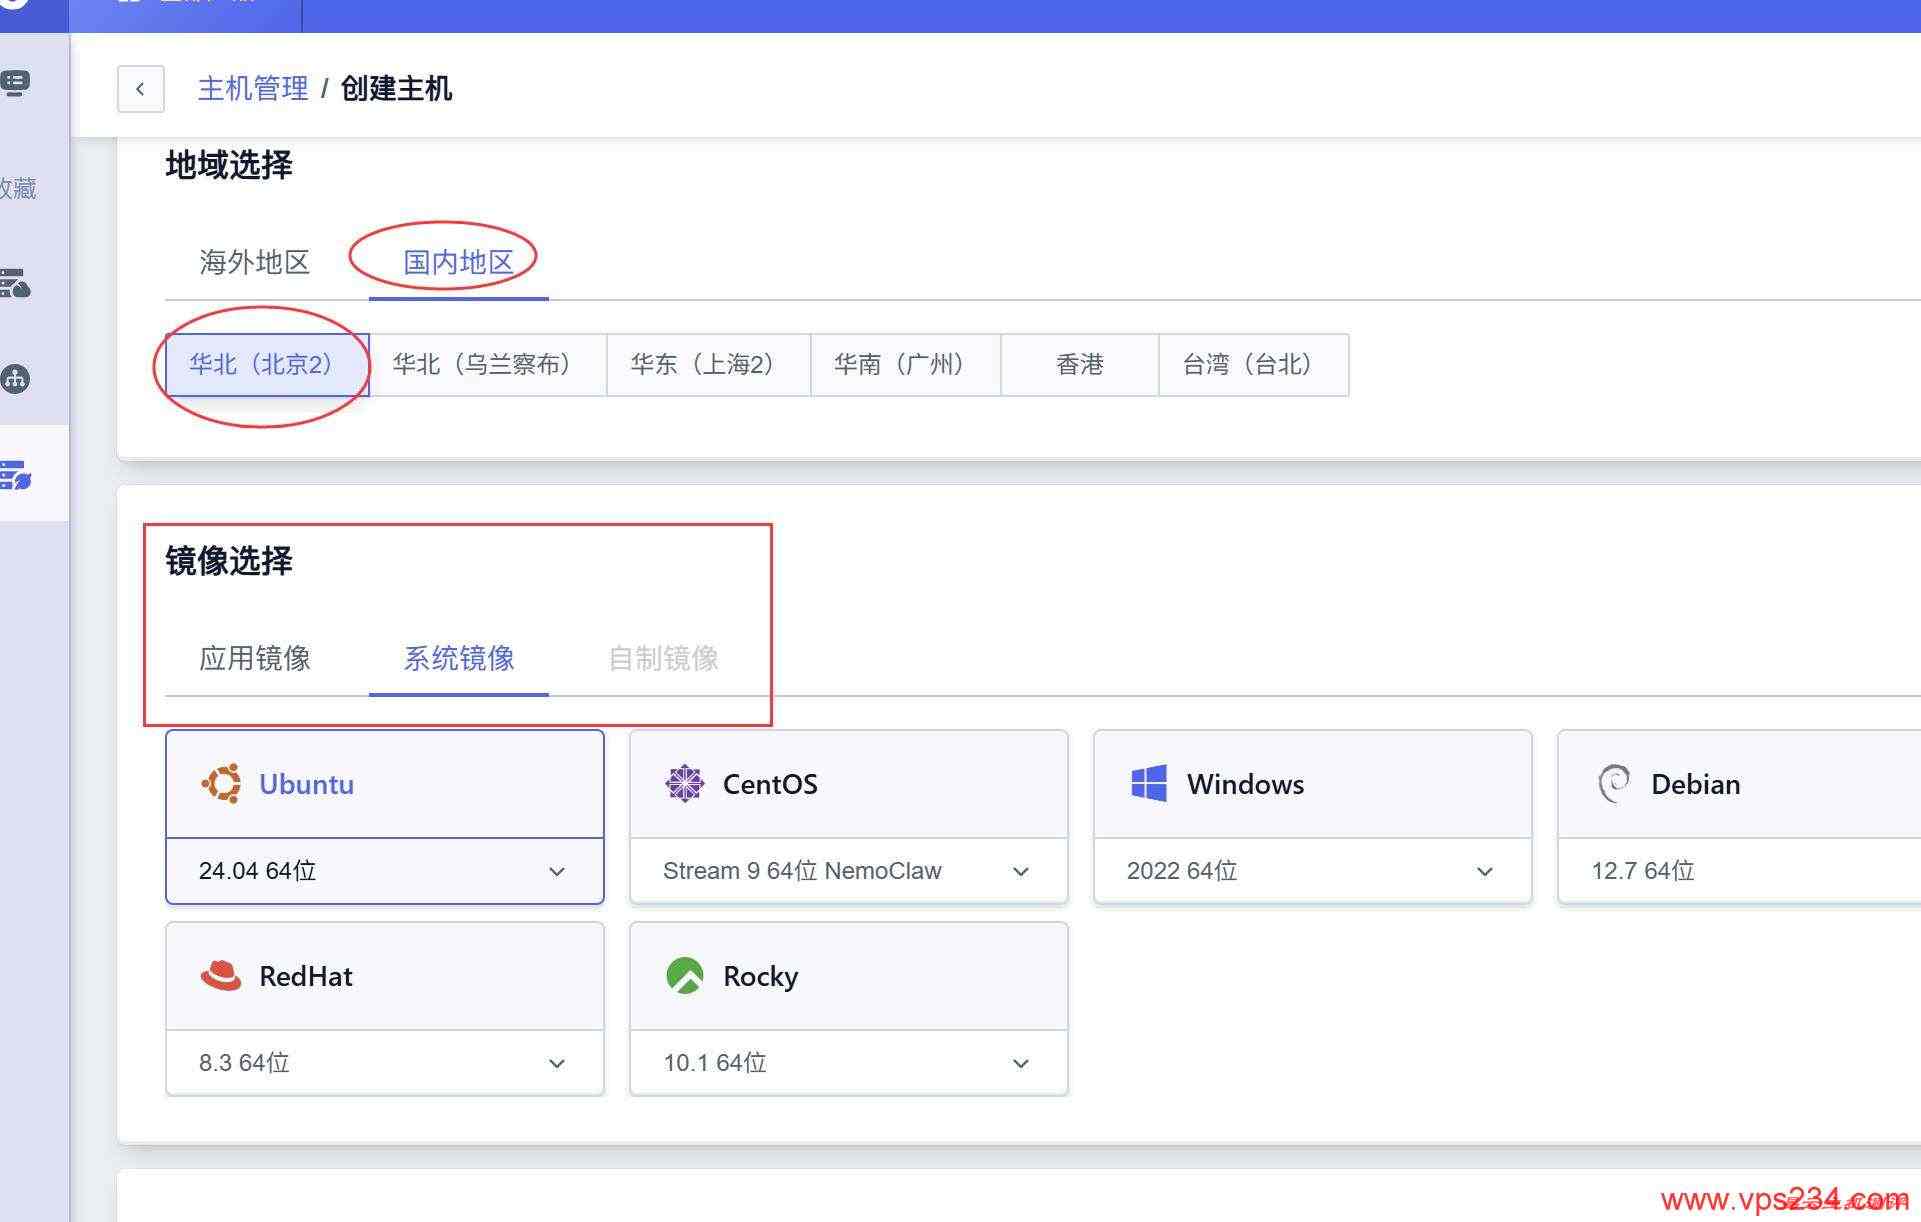This screenshot has width=1921, height=1222.
Task: Select the Ubuntu image card
Action: click(x=385, y=785)
